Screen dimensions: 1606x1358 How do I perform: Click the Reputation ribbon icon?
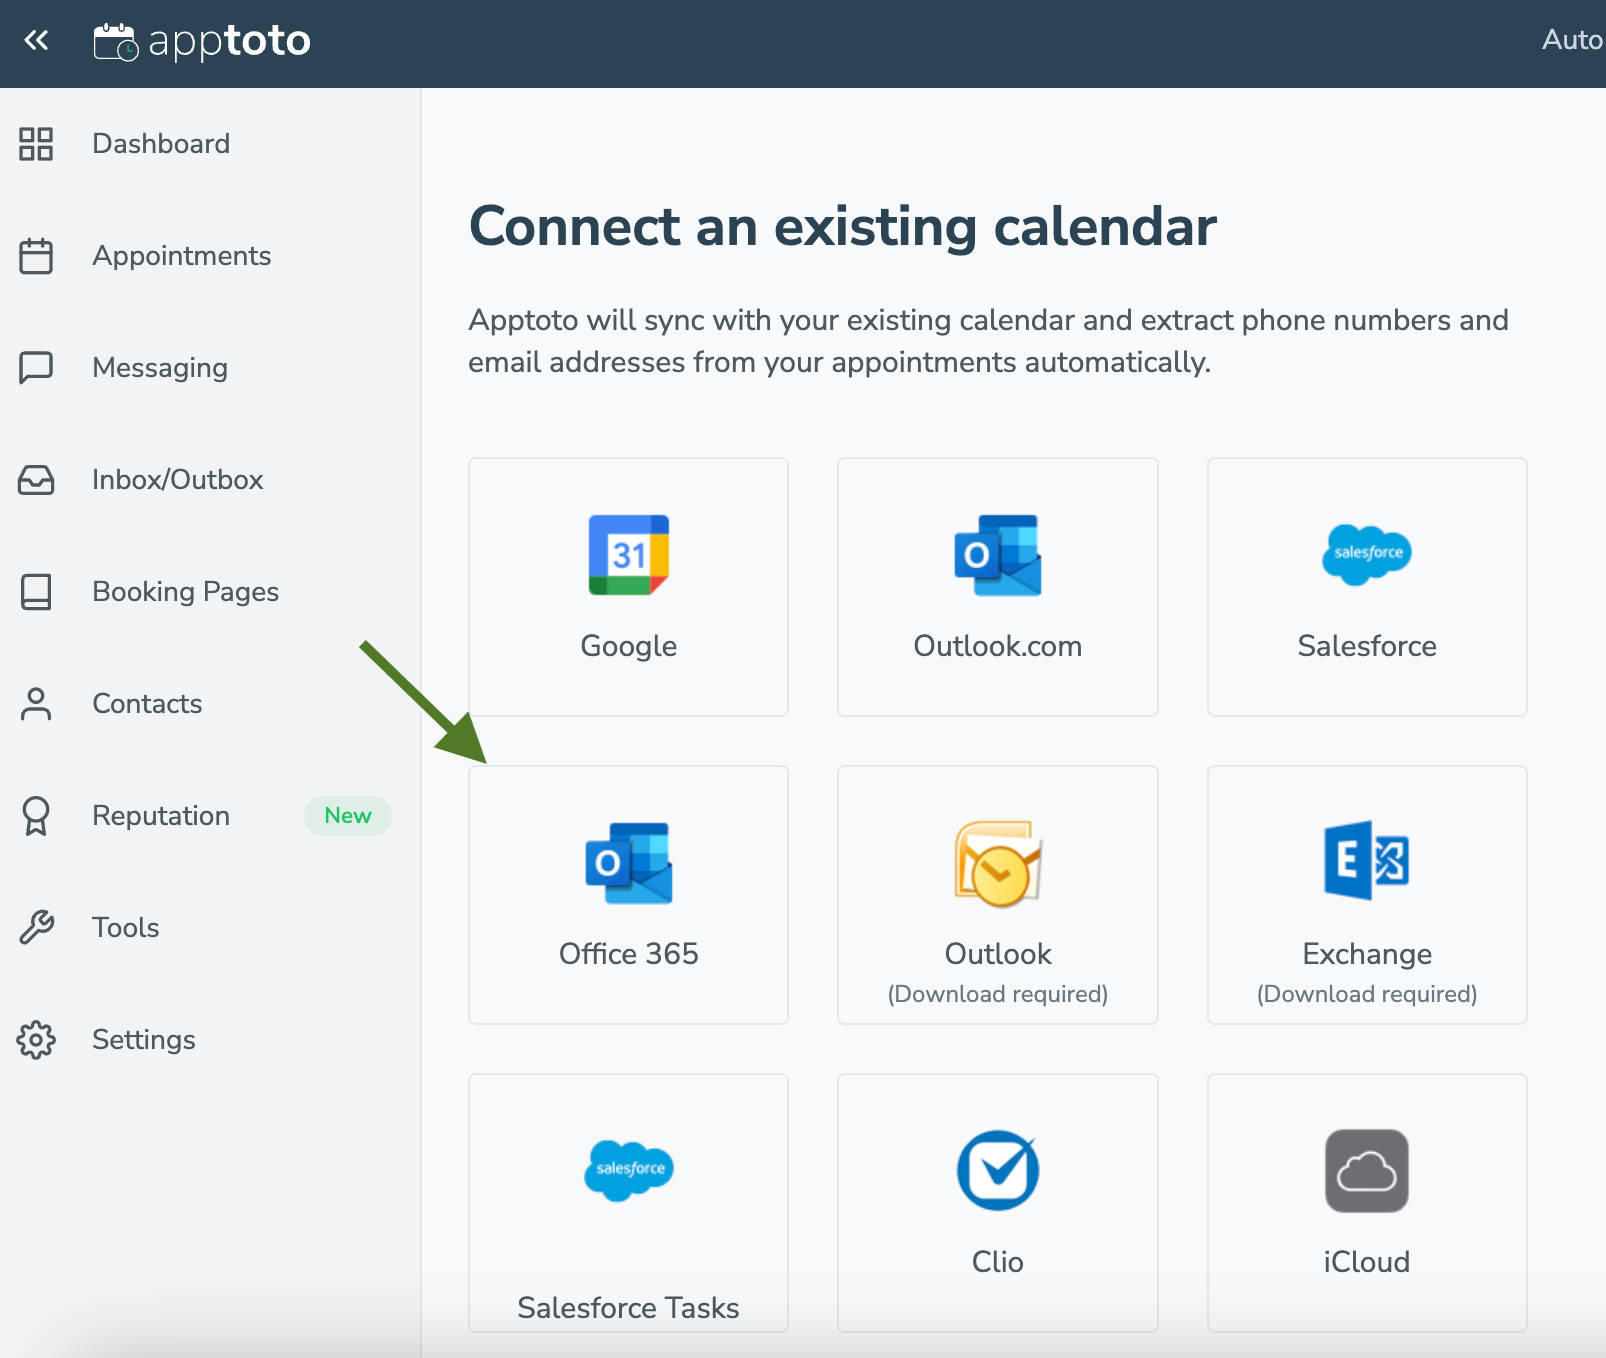click(x=36, y=816)
